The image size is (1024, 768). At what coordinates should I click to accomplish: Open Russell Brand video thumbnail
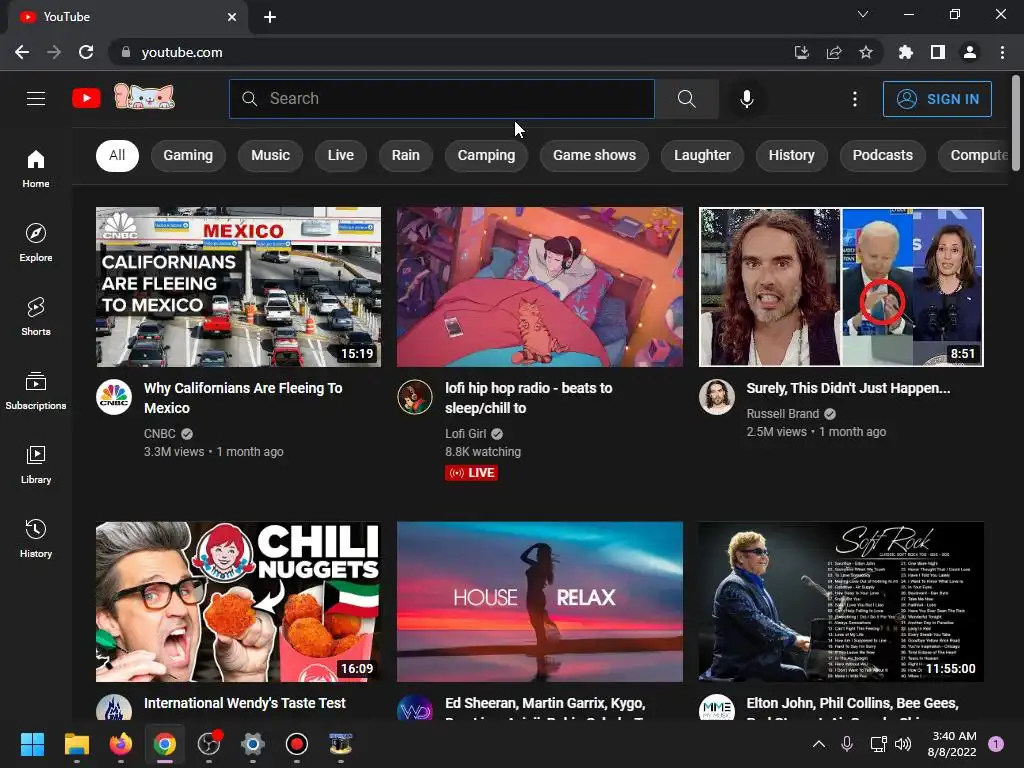point(841,287)
